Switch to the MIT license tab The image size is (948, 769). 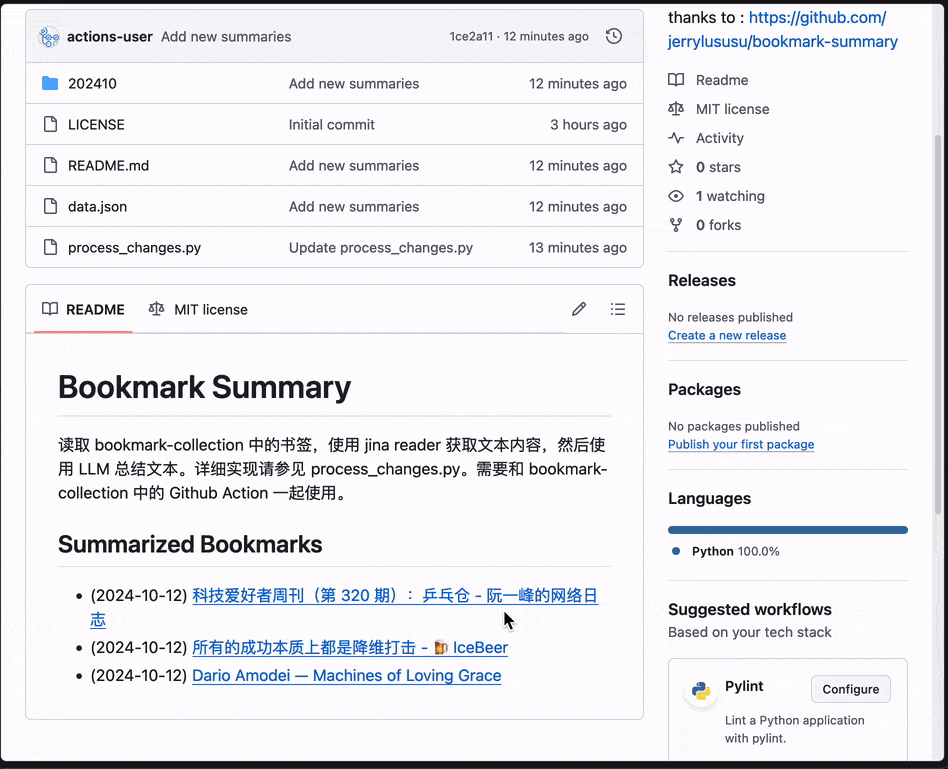coord(198,309)
